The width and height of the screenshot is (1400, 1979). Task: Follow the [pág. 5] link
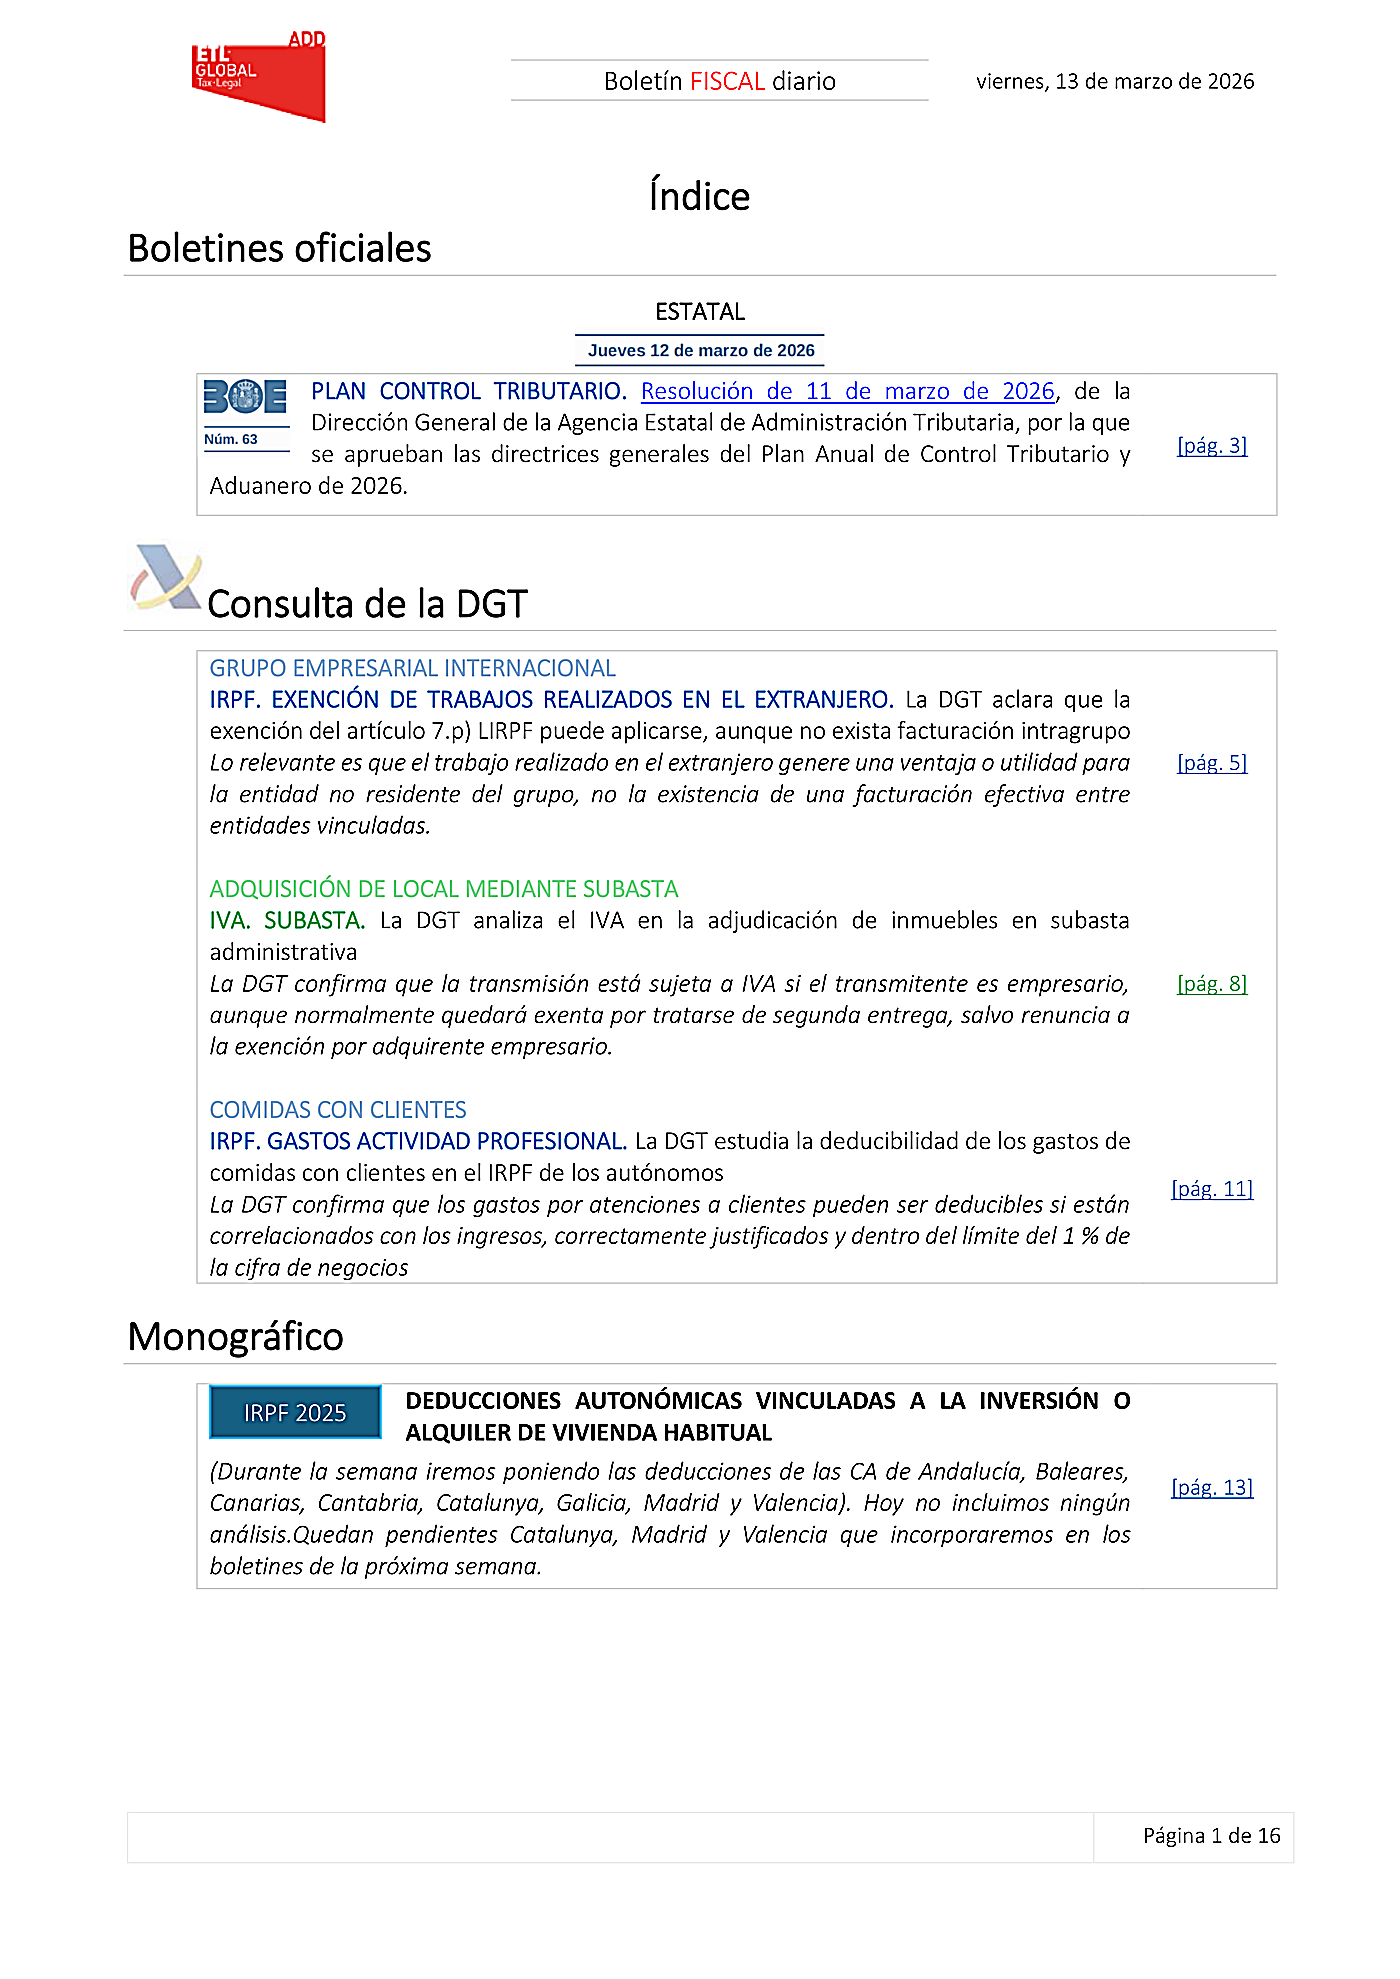coord(1212,763)
